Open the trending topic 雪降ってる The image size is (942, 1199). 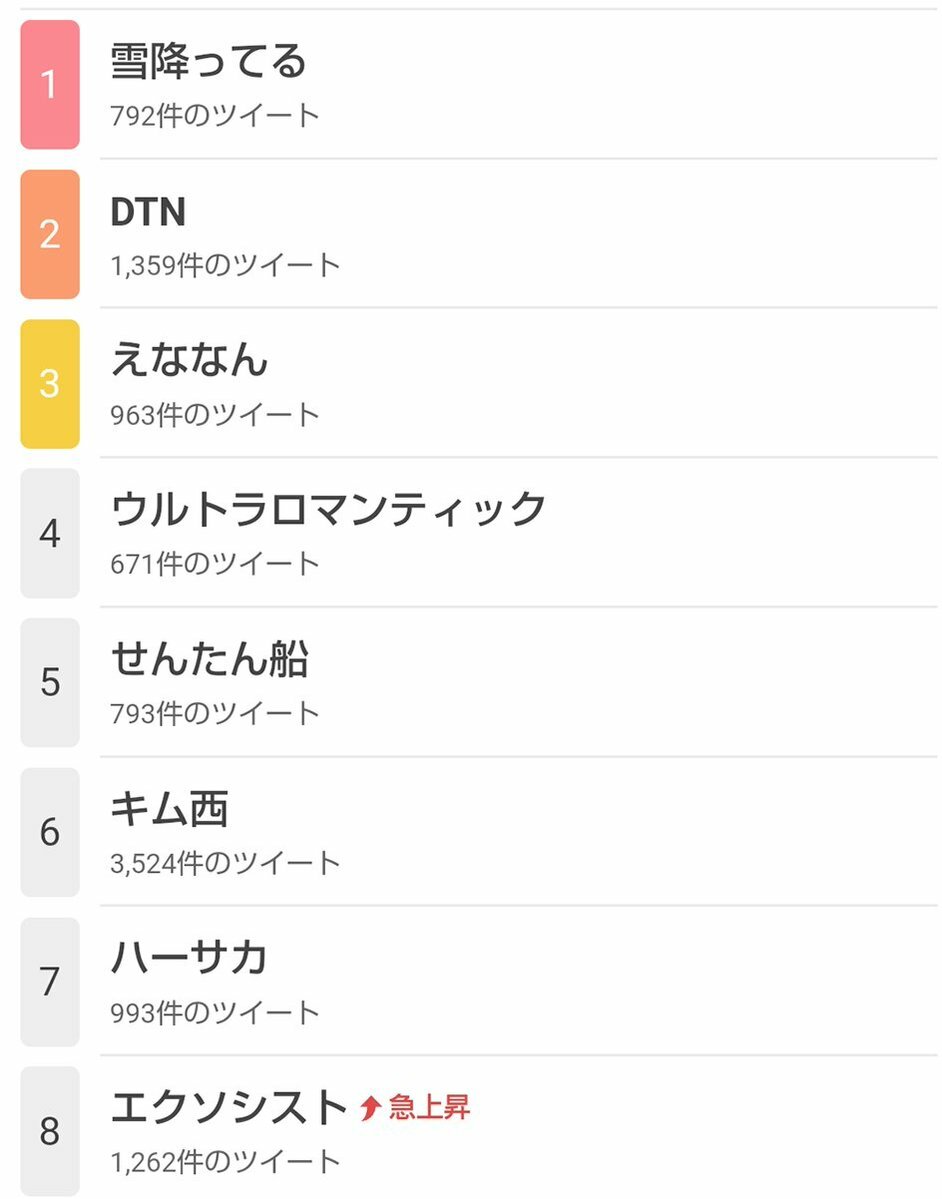(208, 62)
